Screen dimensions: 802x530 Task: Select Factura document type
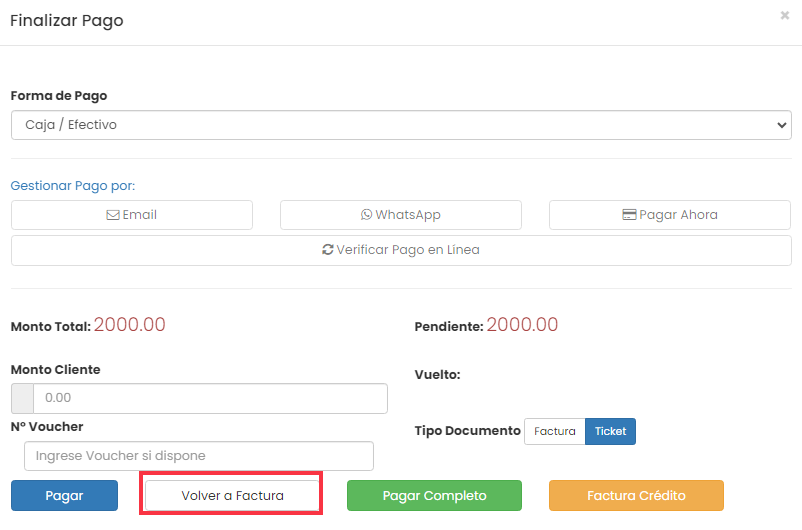tap(555, 431)
